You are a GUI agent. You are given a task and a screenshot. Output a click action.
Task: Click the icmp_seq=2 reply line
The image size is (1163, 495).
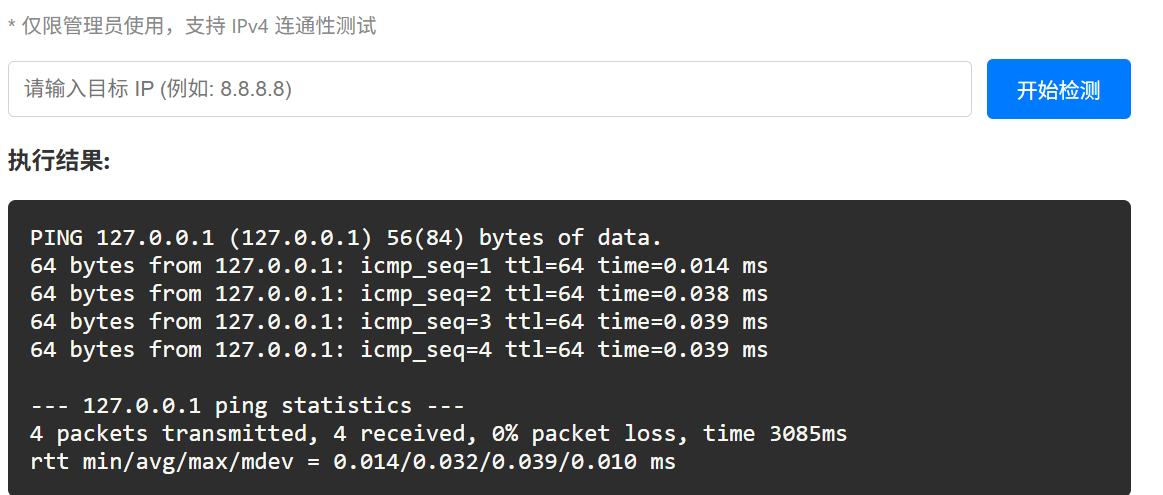pos(398,294)
